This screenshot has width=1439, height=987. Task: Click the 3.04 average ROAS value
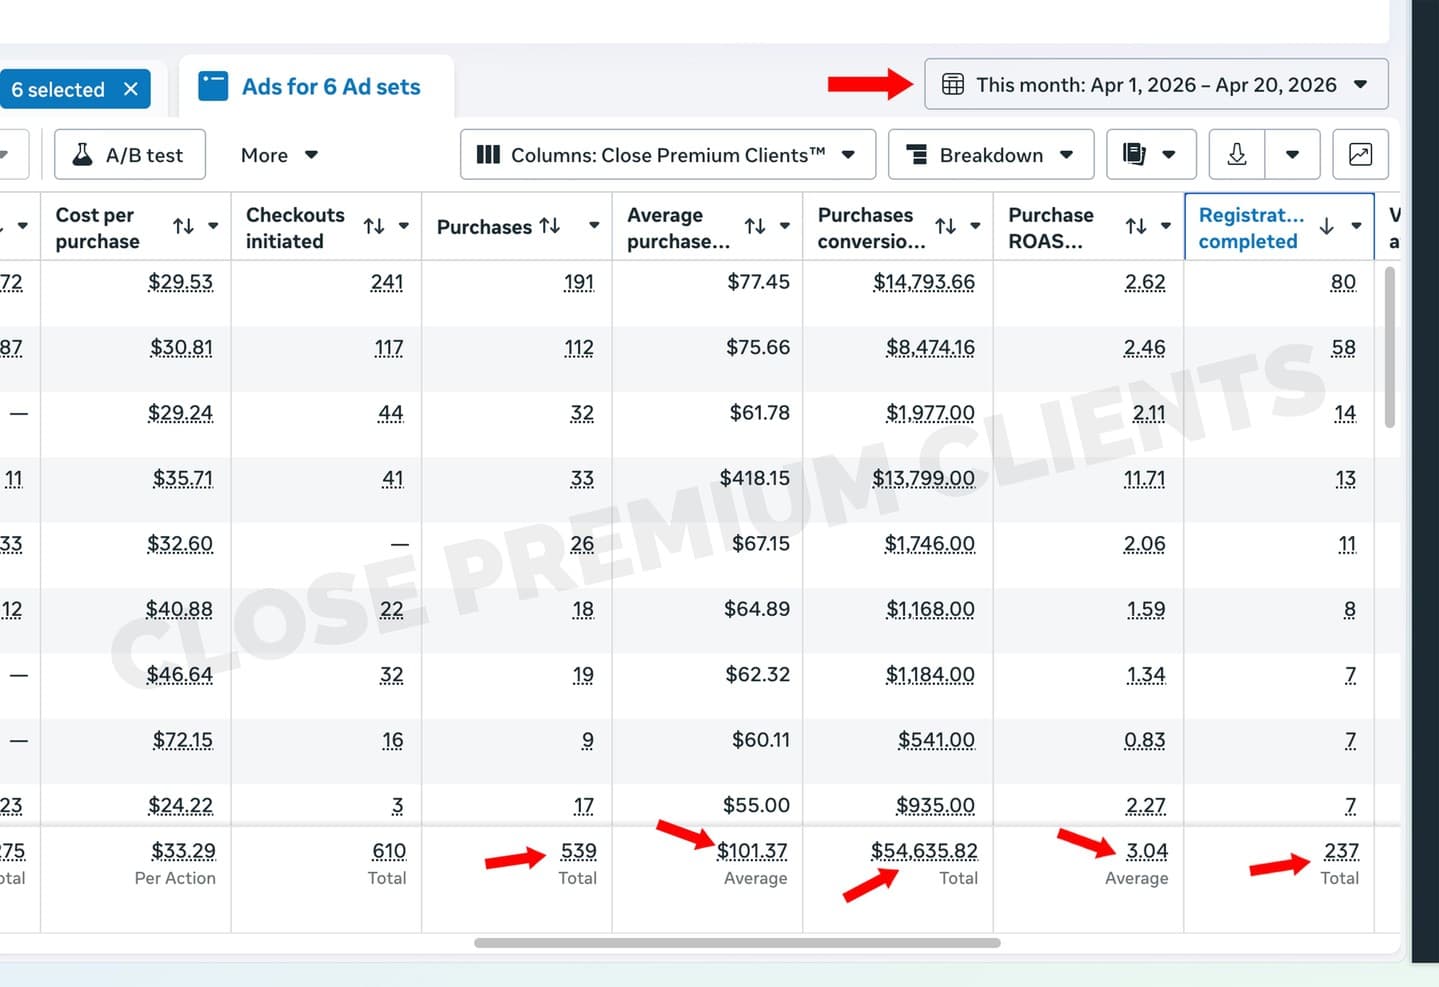click(1147, 851)
